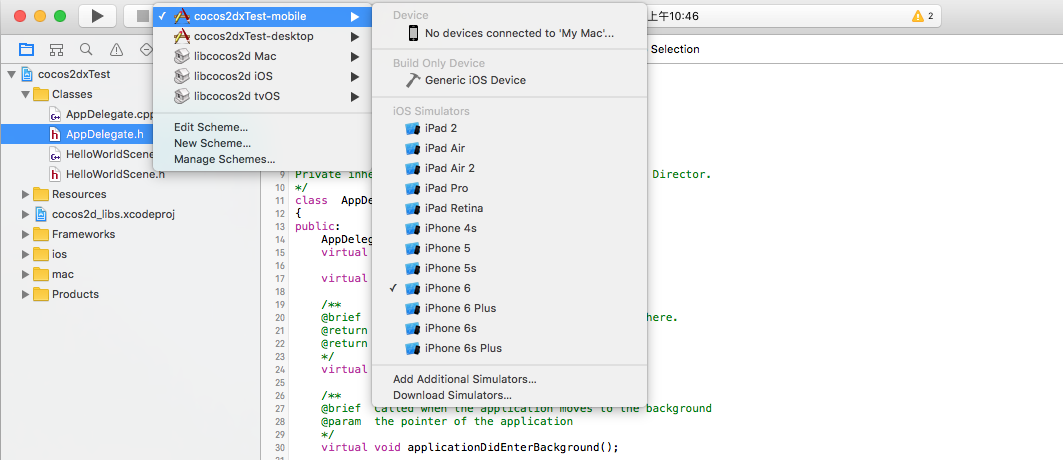Choose the iPhone 5s simulator
This screenshot has width=1063, height=460.
pyautogui.click(x=509, y=268)
